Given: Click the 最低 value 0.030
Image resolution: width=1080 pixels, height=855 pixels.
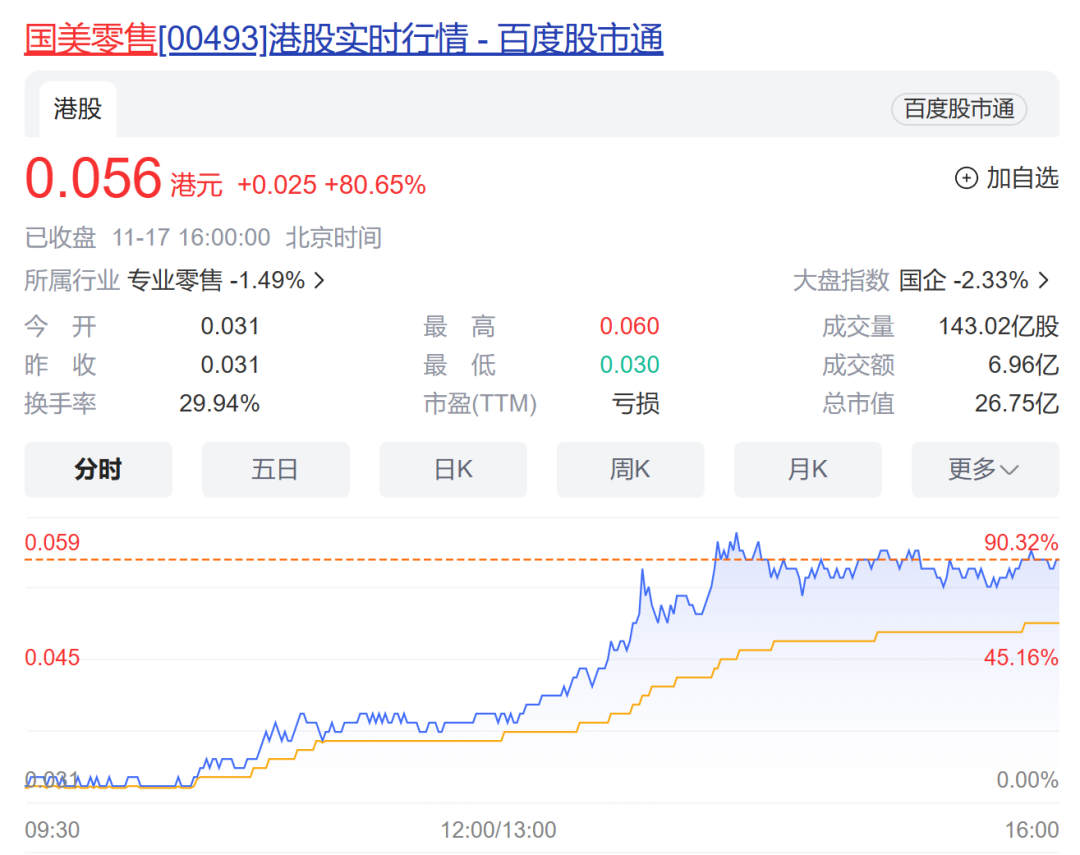Looking at the screenshot, I should click(x=630, y=364).
